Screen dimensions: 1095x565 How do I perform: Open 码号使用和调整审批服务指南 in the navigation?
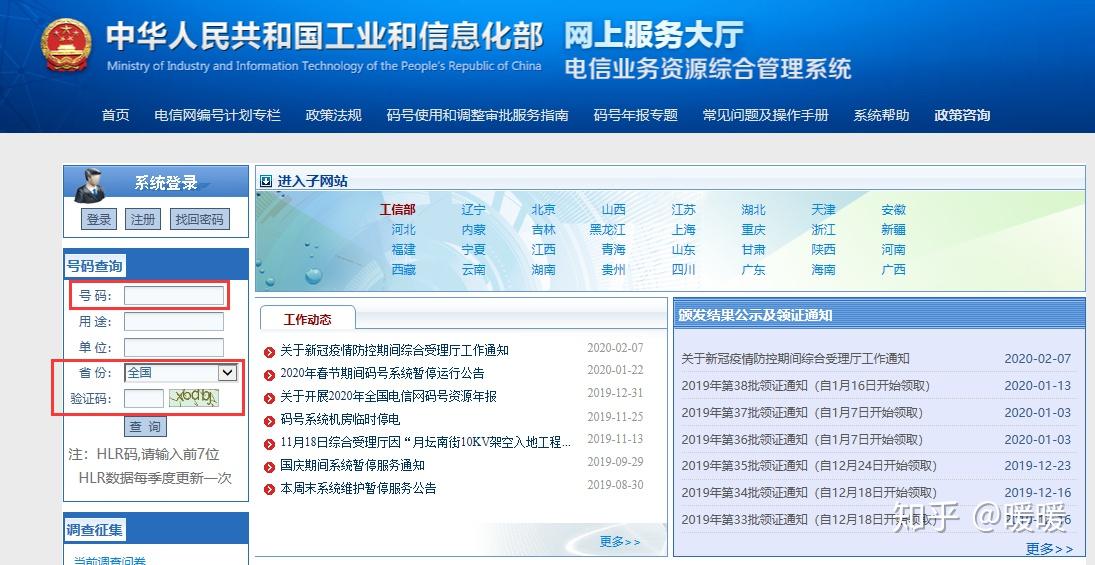coord(478,115)
